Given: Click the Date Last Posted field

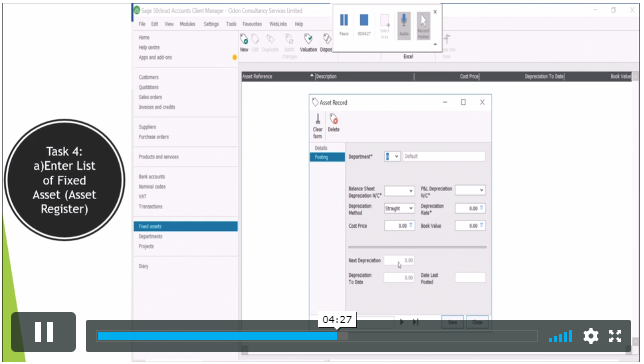Looking at the screenshot, I should [470, 278].
